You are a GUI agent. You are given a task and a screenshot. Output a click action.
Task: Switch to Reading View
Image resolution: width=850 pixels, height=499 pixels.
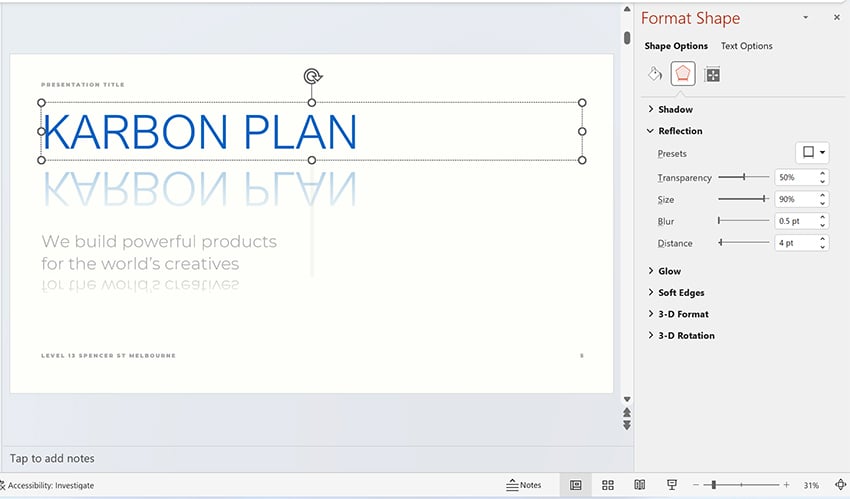639,485
